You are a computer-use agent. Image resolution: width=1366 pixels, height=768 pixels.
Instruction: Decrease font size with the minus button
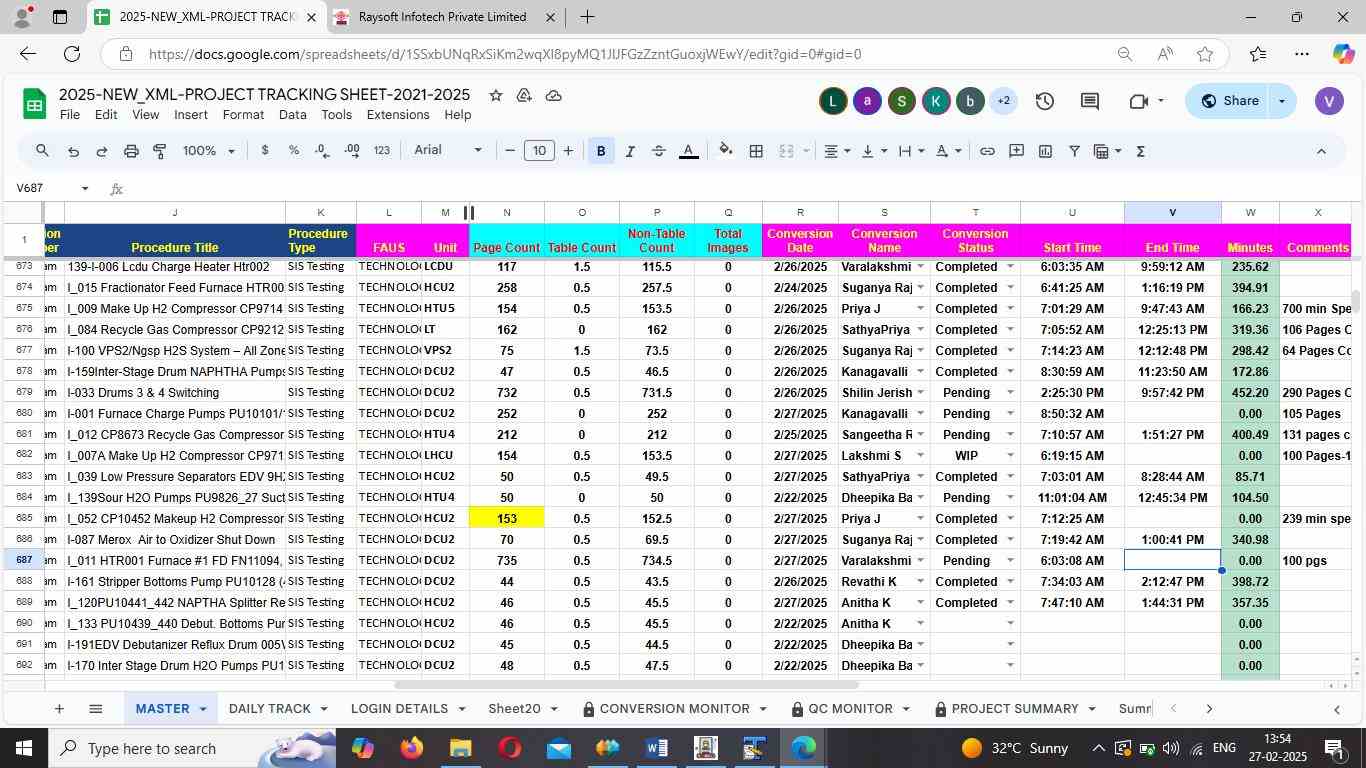coord(510,151)
